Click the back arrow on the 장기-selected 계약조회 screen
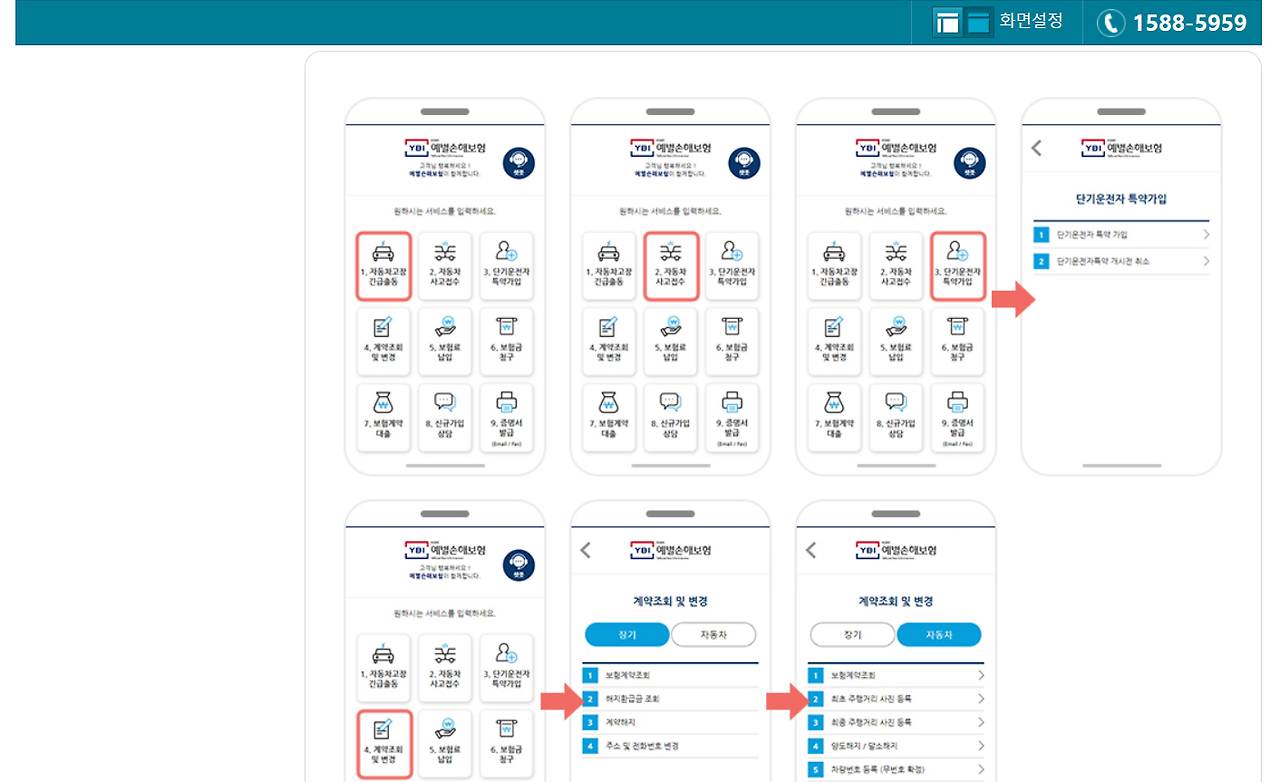This screenshot has height=782, width=1280. (586, 550)
